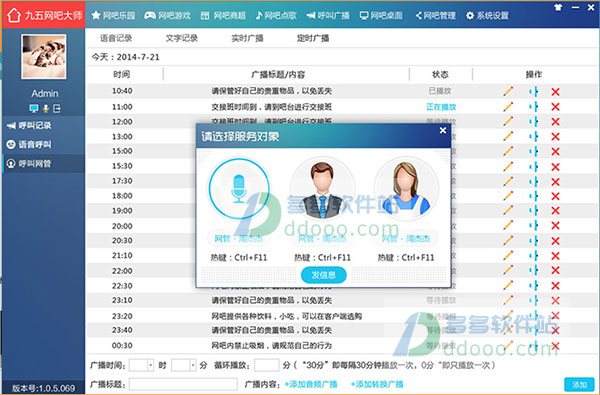Click the 发信息 button

click(324, 275)
